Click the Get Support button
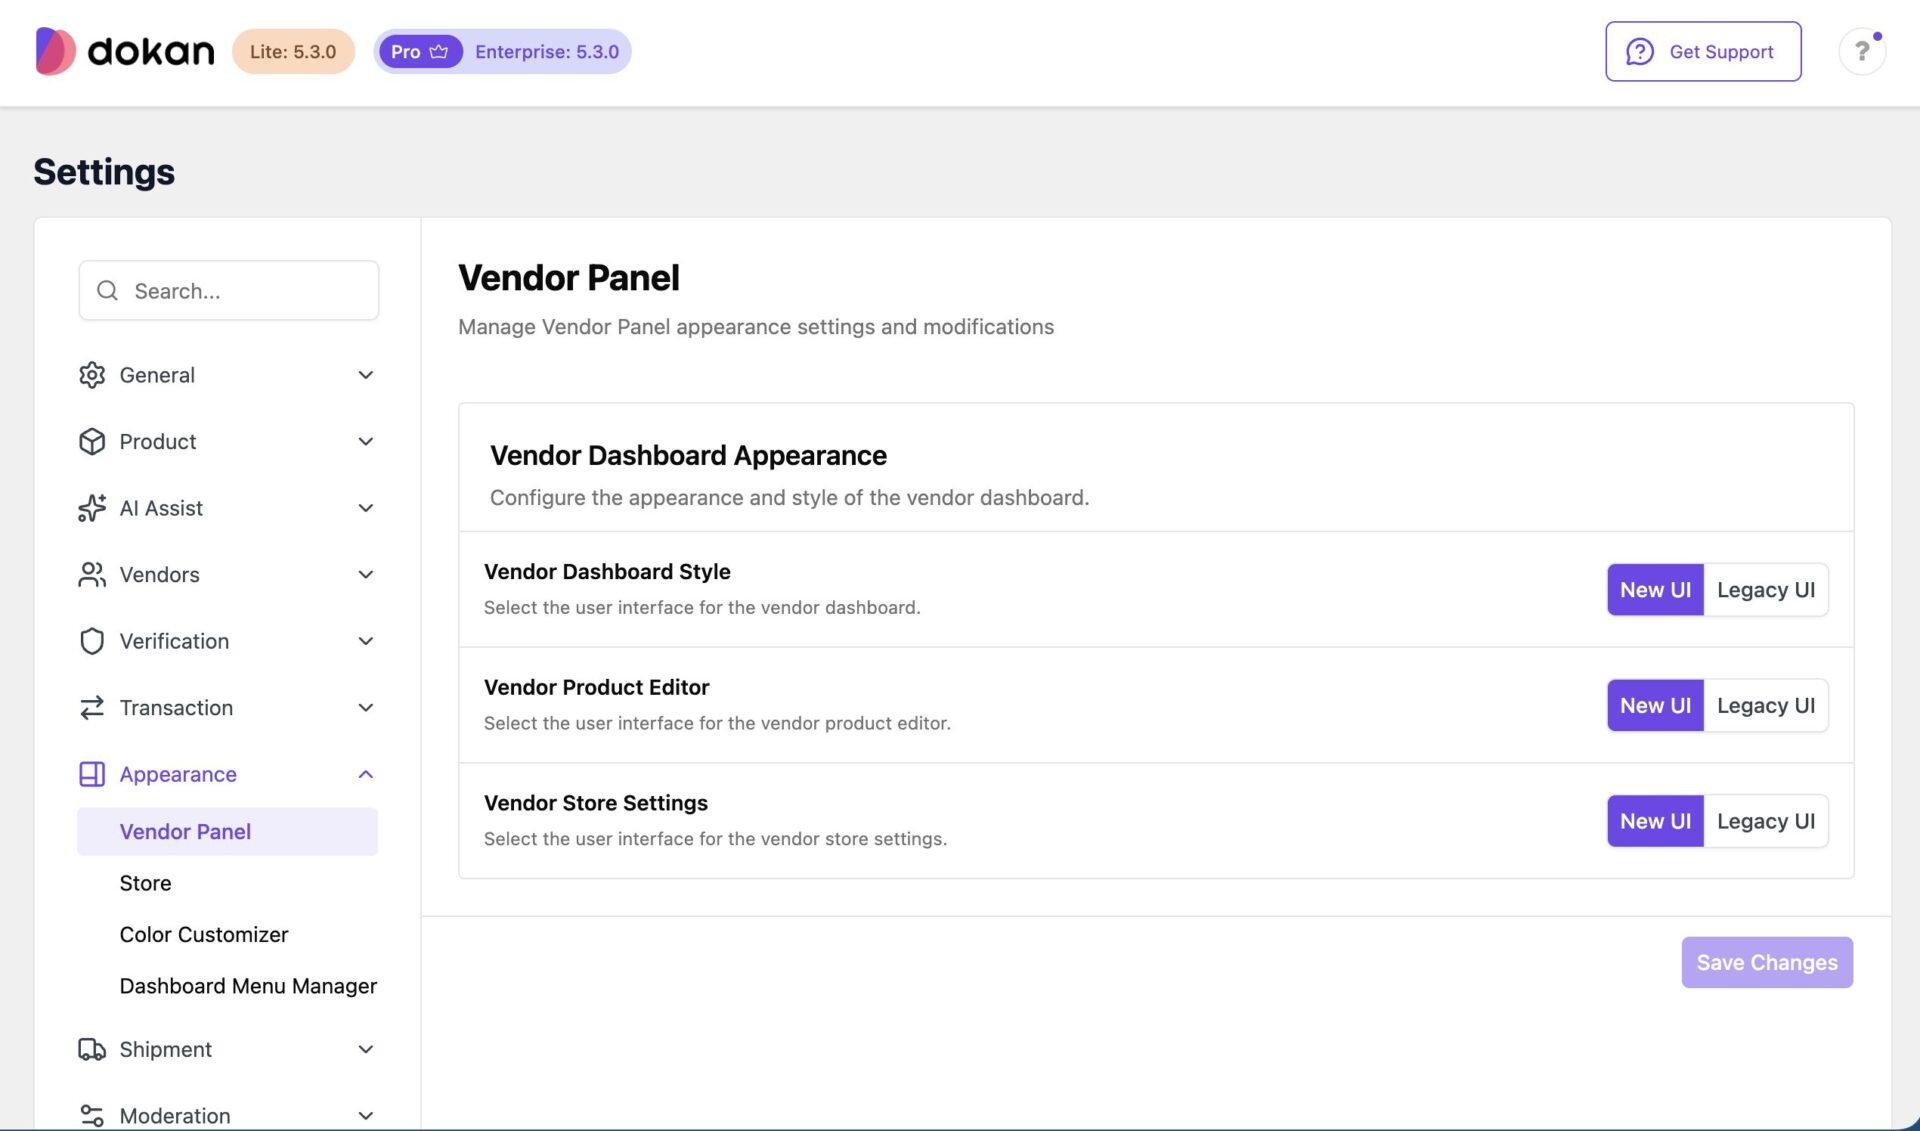This screenshot has height=1131, width=1920. pyautogui.click(x=1703, y=51)
